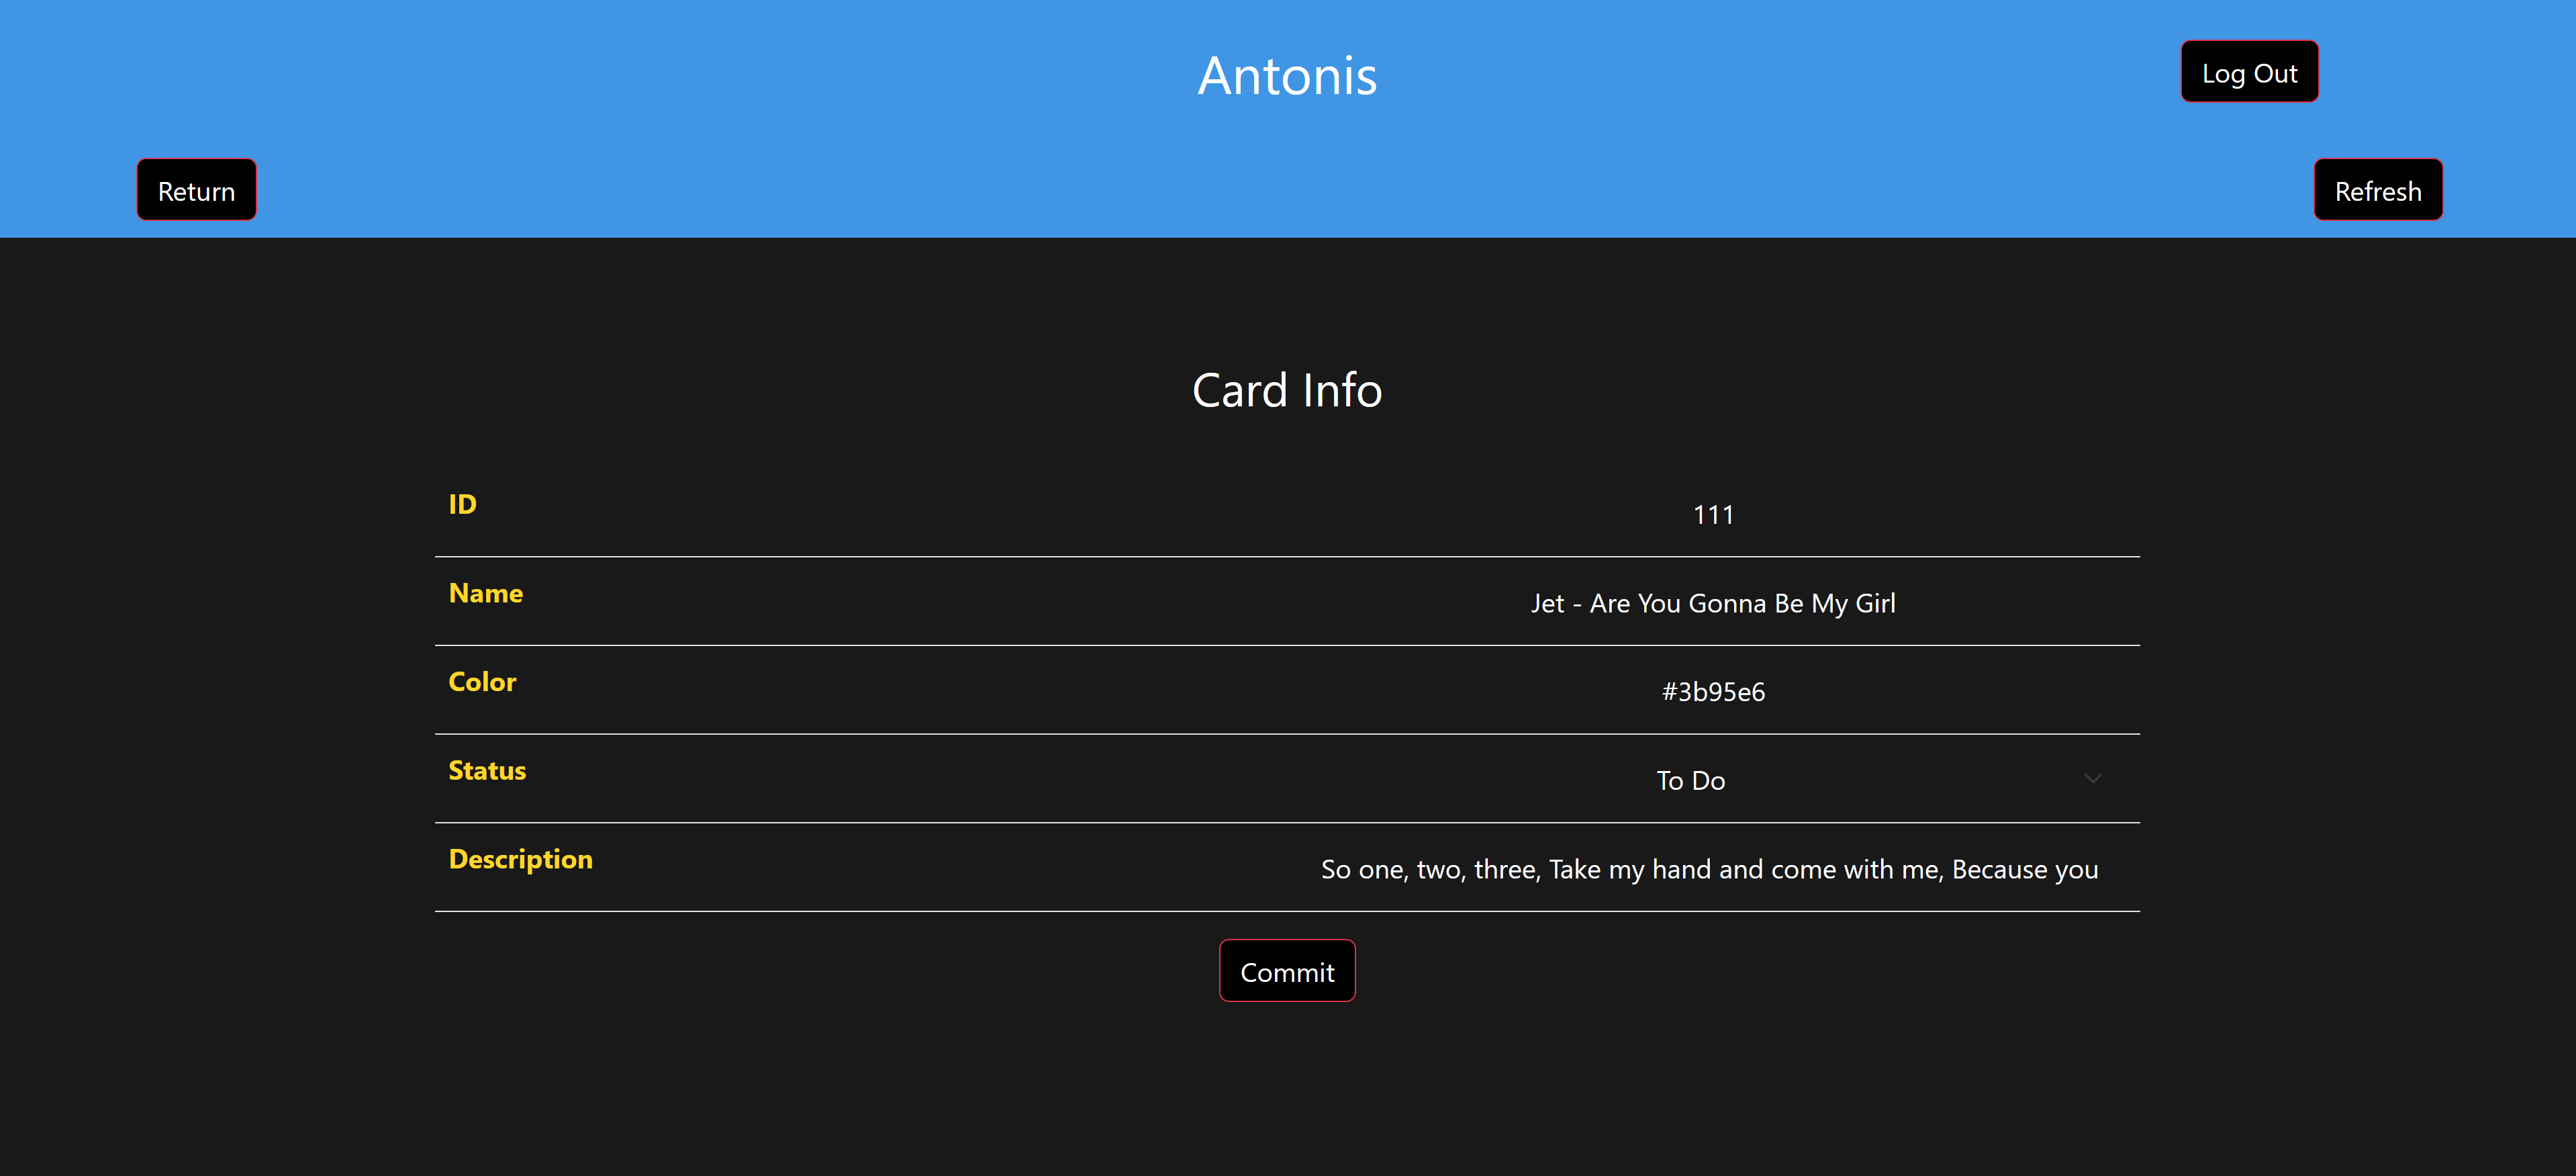The image size is (2576, 1176).
Task: Edit the Description field with the lyrics
Action: click(x=1713, y=869)
